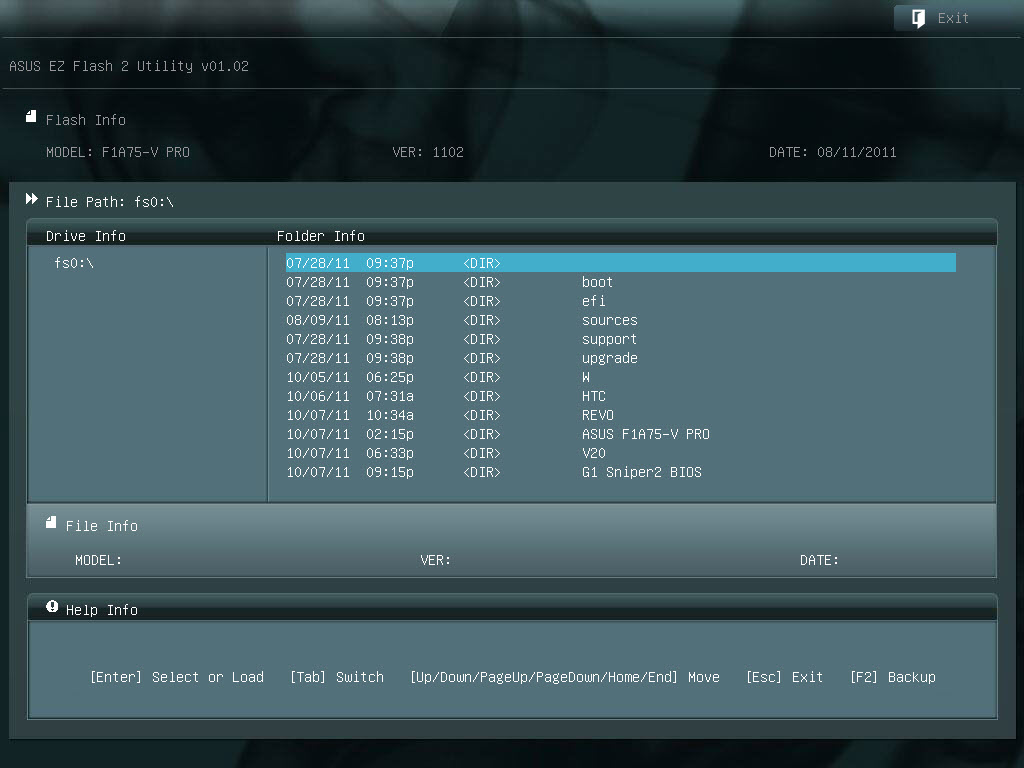
Task: Click the Up/Down/PageUp/PageDown Move hint
Action: 565,677
